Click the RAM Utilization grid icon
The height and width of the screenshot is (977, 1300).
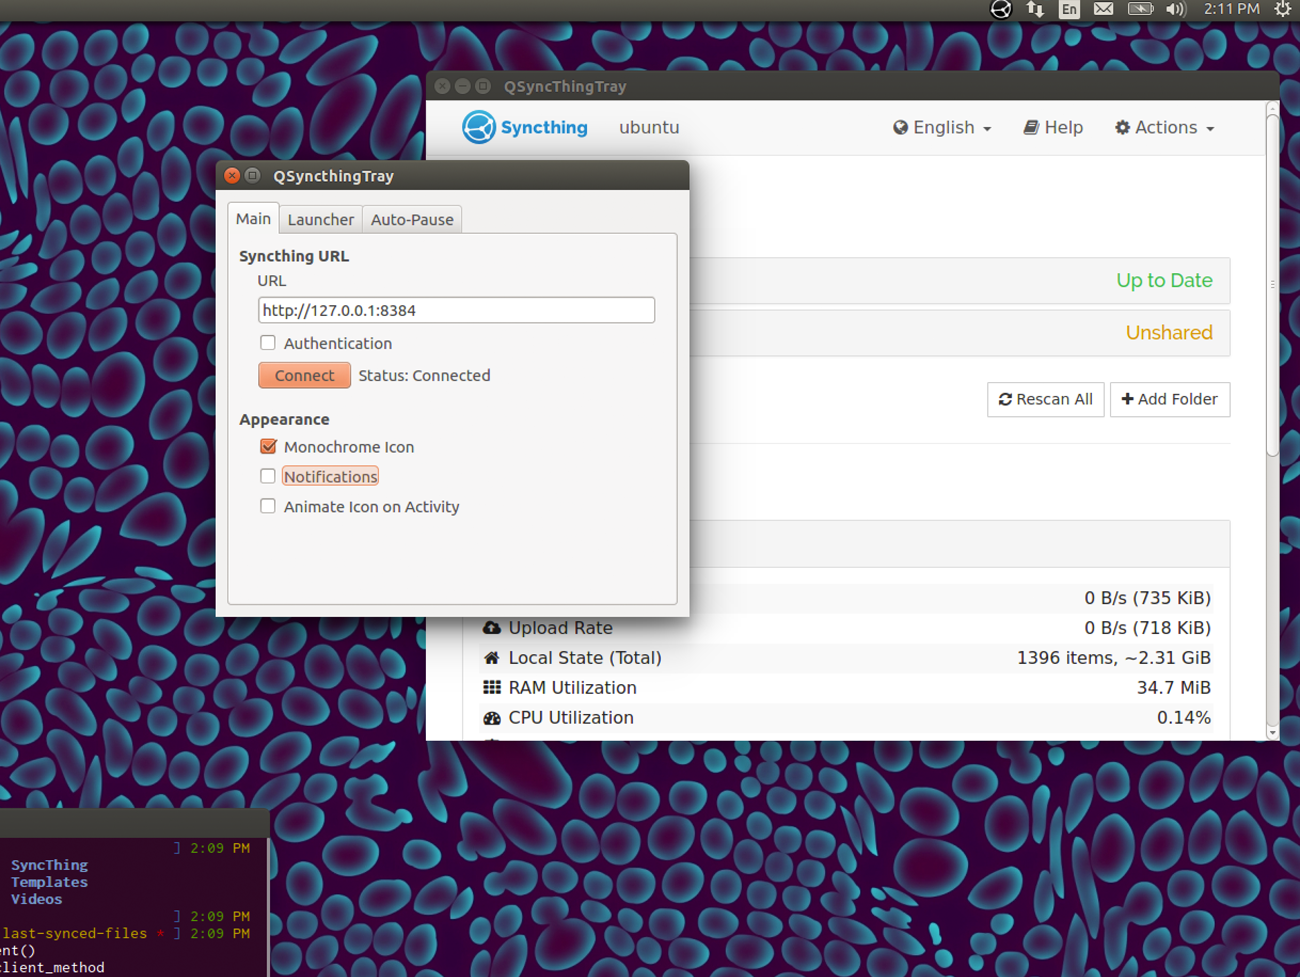492,688
